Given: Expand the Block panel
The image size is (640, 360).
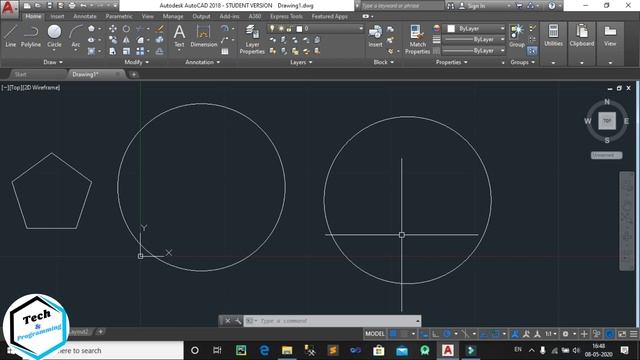Looking at the screenshot, I should (x=384, y=62).
